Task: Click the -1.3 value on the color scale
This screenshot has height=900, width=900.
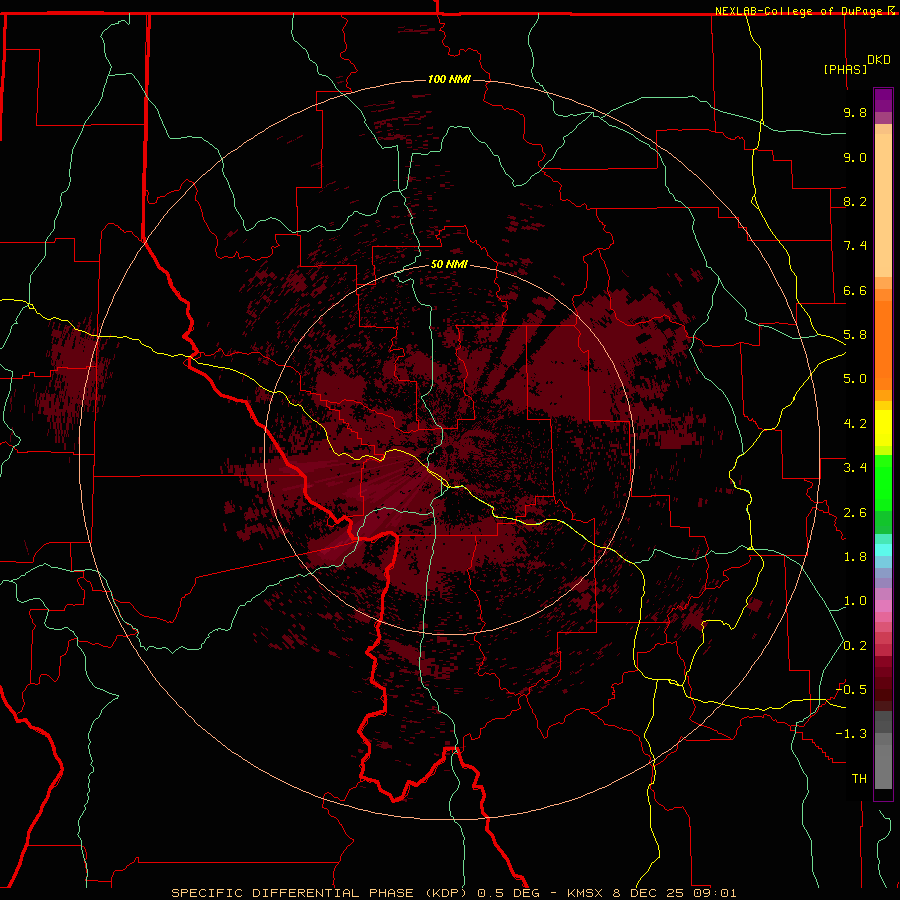Action: point(852,734)
